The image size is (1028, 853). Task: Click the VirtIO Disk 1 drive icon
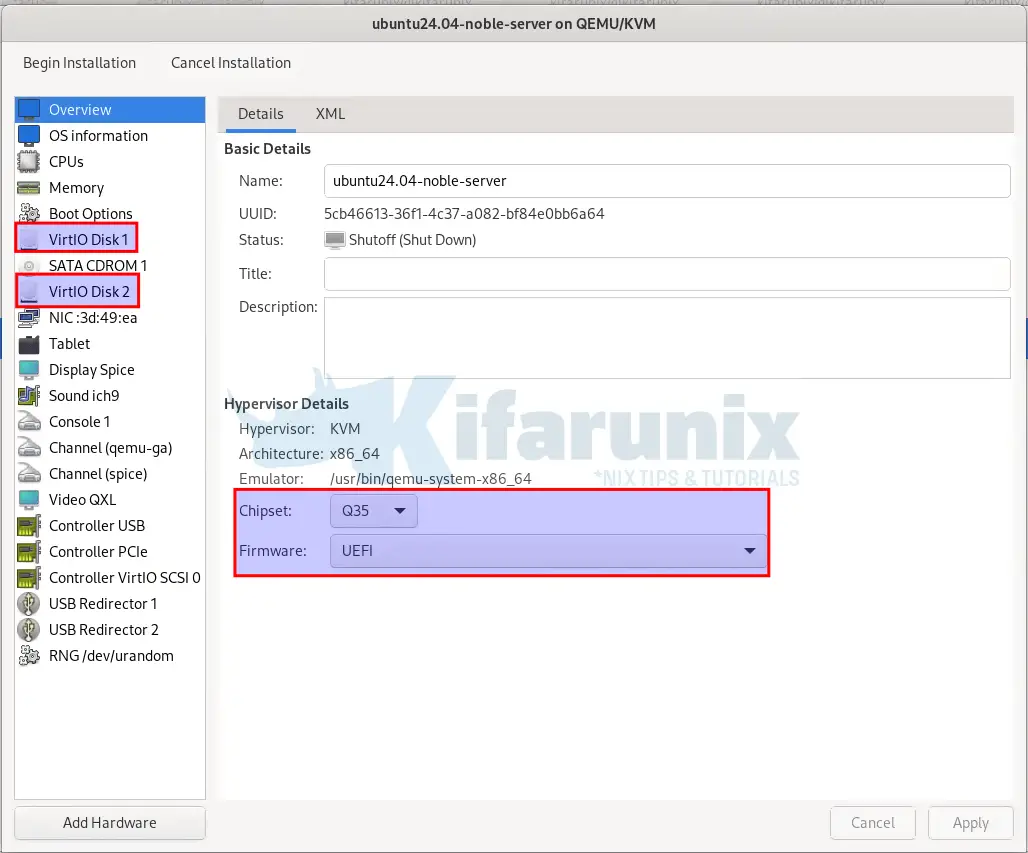coord(29,239)
